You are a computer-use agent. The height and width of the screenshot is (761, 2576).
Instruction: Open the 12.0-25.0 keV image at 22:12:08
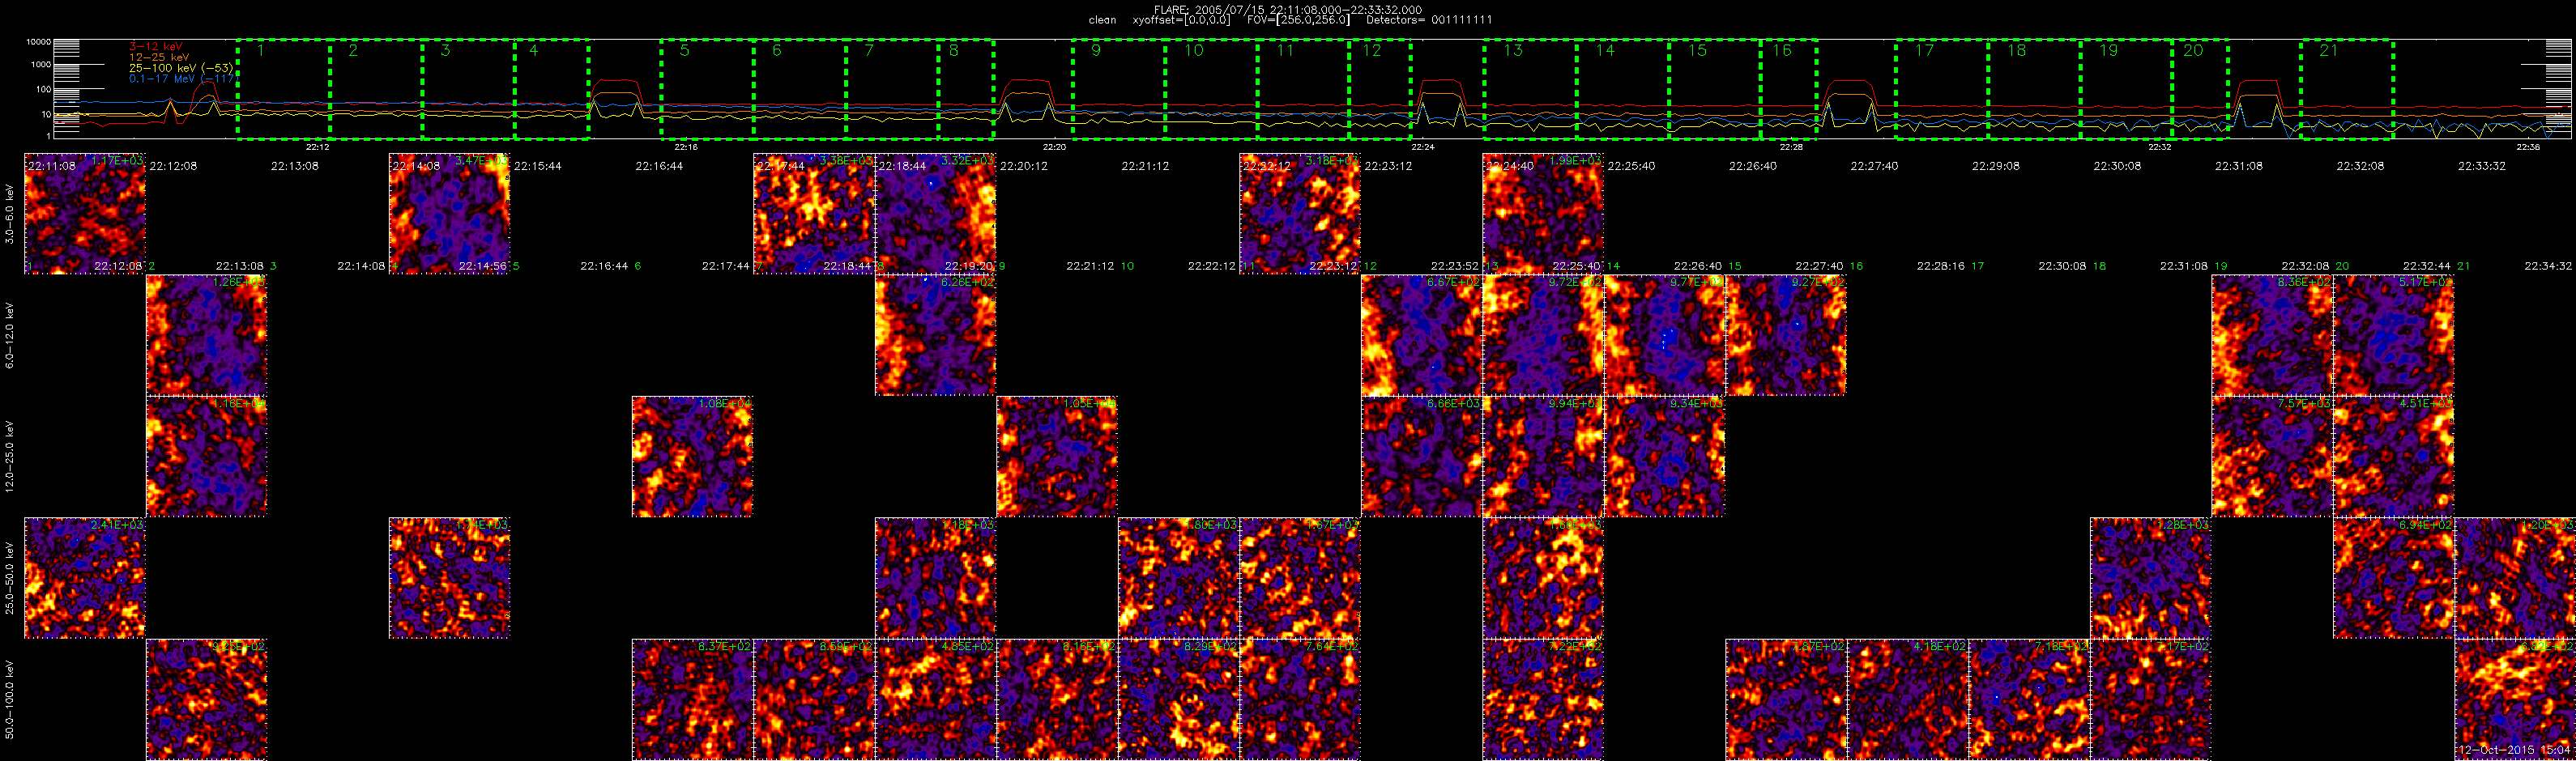[x=207, y=457]
